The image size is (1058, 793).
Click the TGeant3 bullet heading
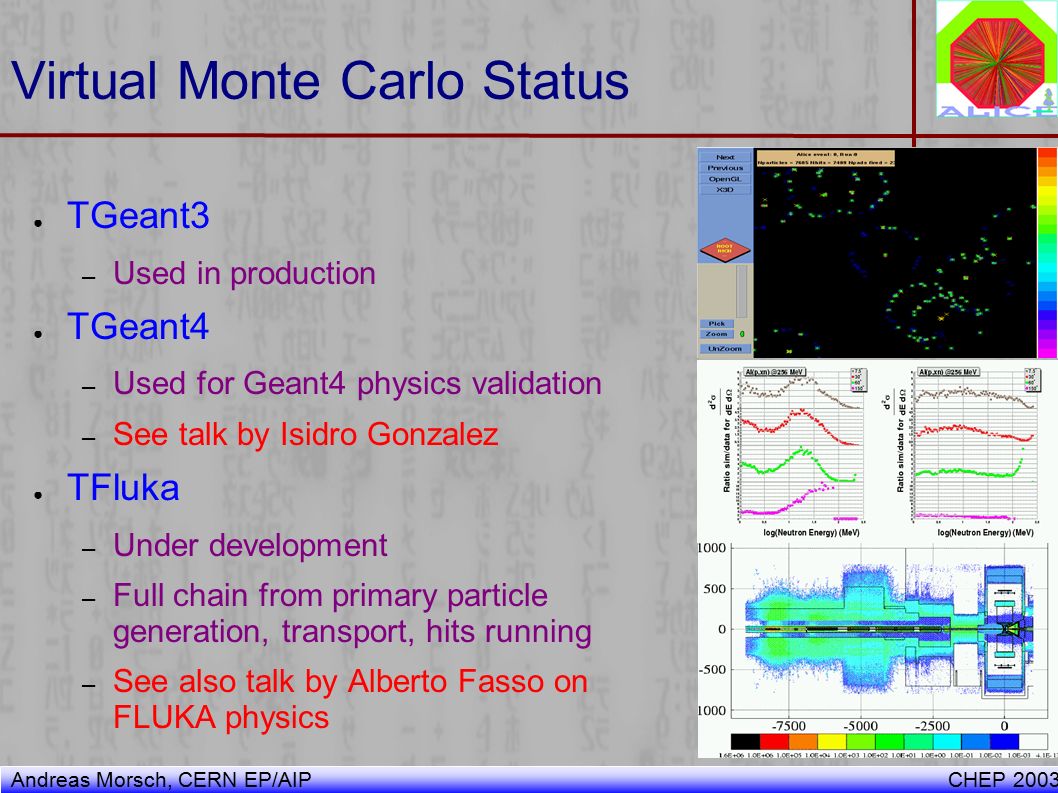coord(138,215)
